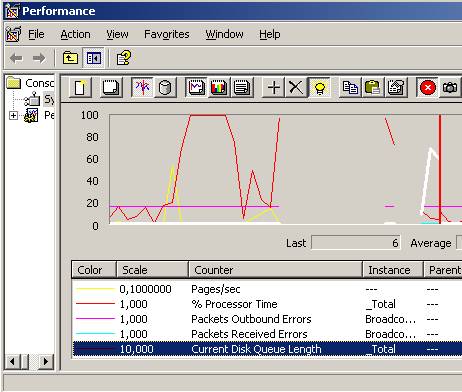Switch to View Graph mode
This screenshot has height=392, width=462.
click(196, 88)
